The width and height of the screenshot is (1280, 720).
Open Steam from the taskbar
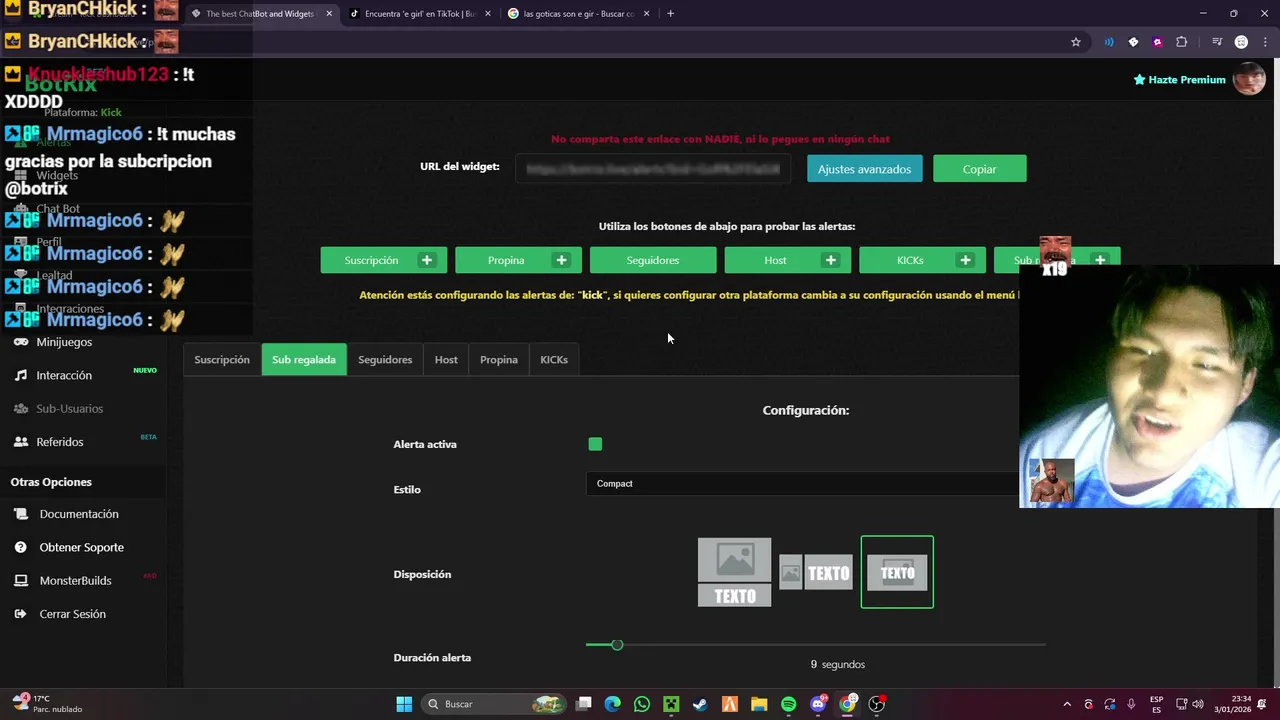700,704
